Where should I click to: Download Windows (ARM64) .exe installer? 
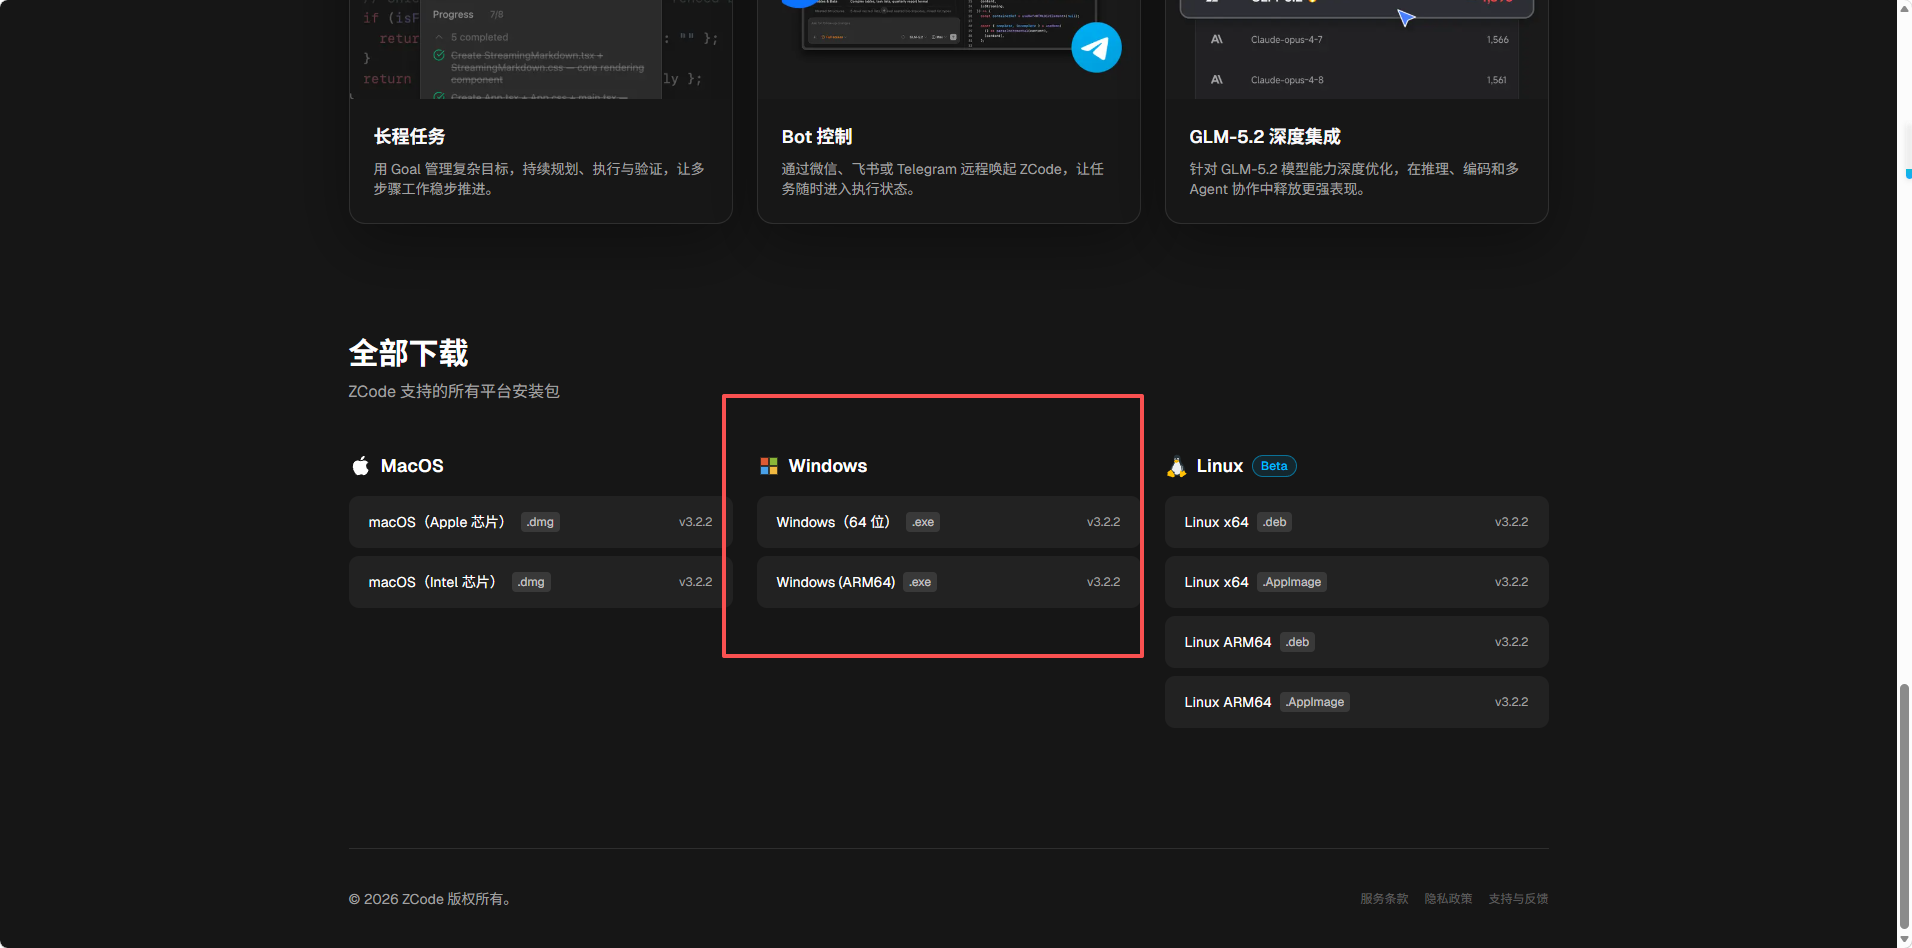948,582
